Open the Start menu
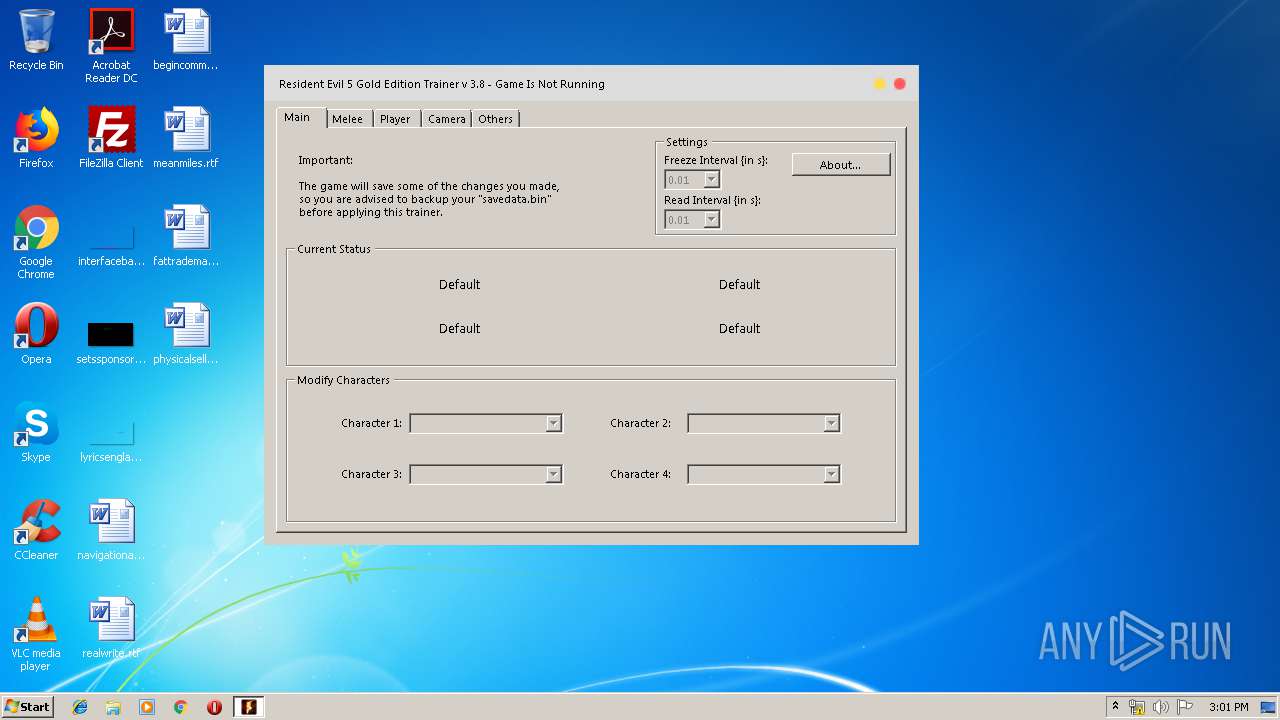The width and height of the screenshot is (1280, 720). 27,707
